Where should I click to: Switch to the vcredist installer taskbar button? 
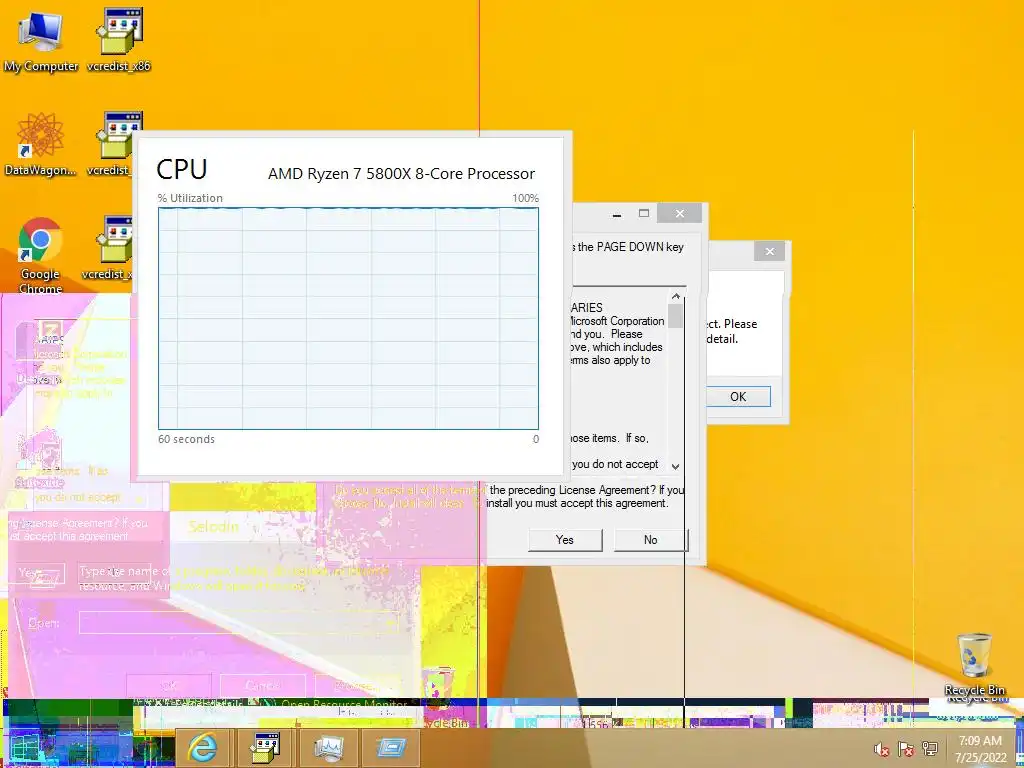click(265, 747)
